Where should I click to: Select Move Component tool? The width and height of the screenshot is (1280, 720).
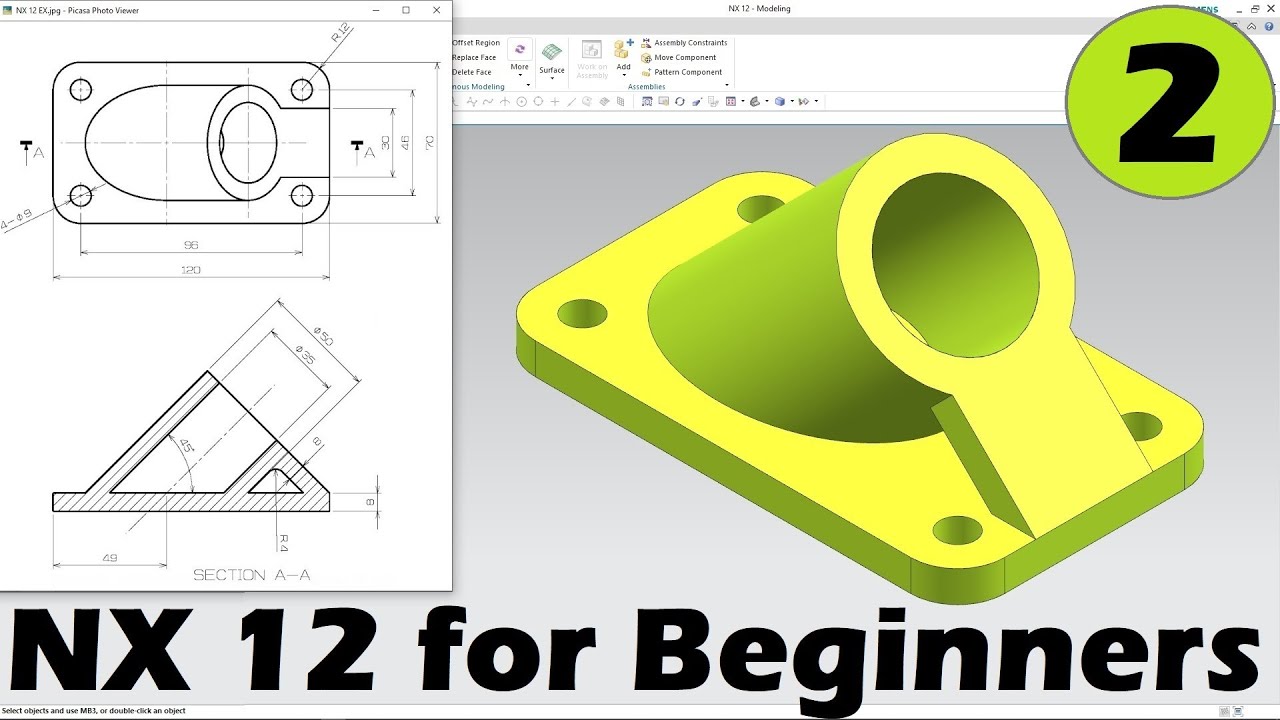(x=678, y=58)
